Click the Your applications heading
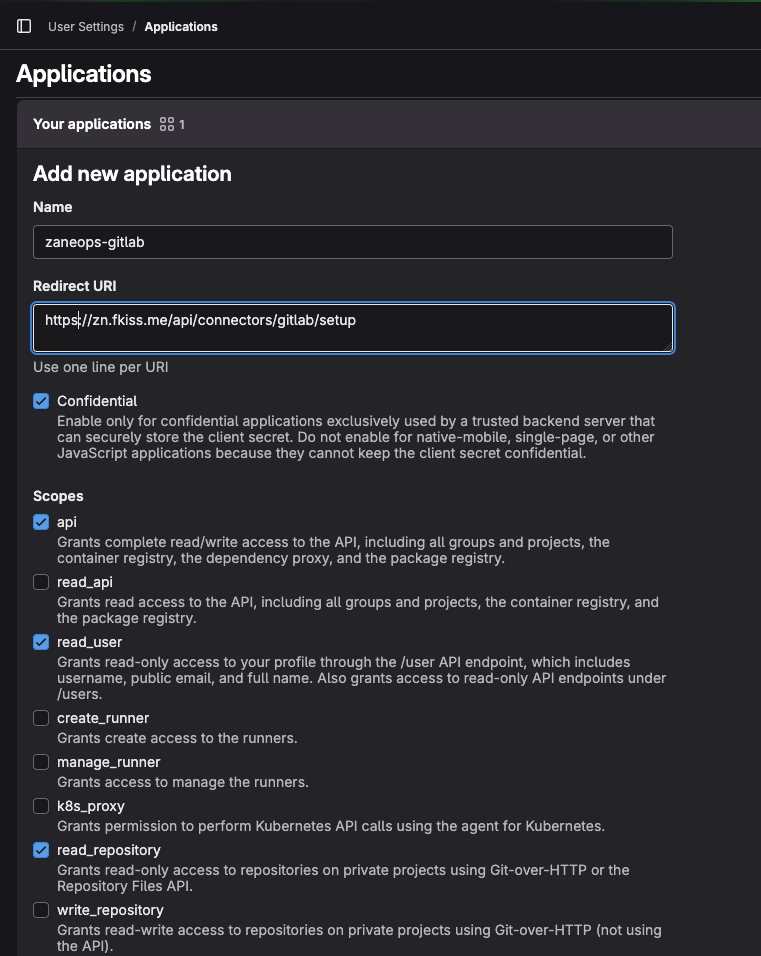The height and width of the screenshot is (956, 761). coord(91,124)
